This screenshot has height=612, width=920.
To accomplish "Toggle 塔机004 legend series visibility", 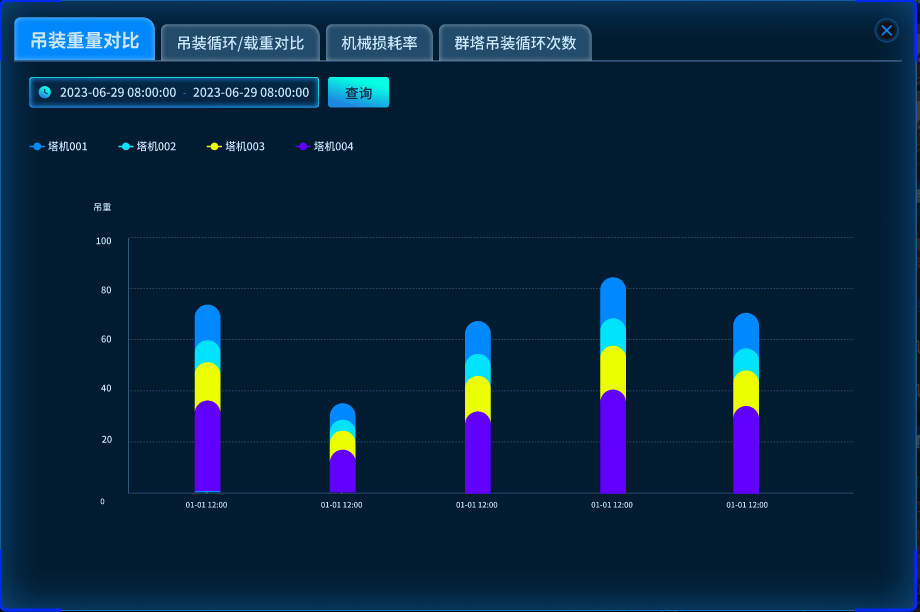I will click(325, 146).
